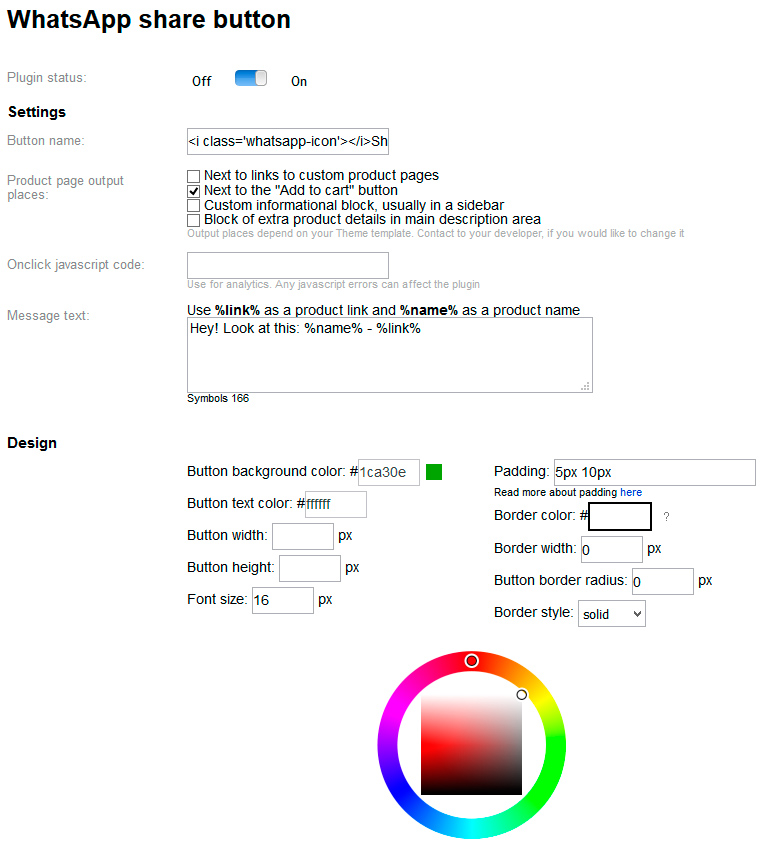The image size is (780, 852).
Task: Click the Font size field
Action: (283, 600)
